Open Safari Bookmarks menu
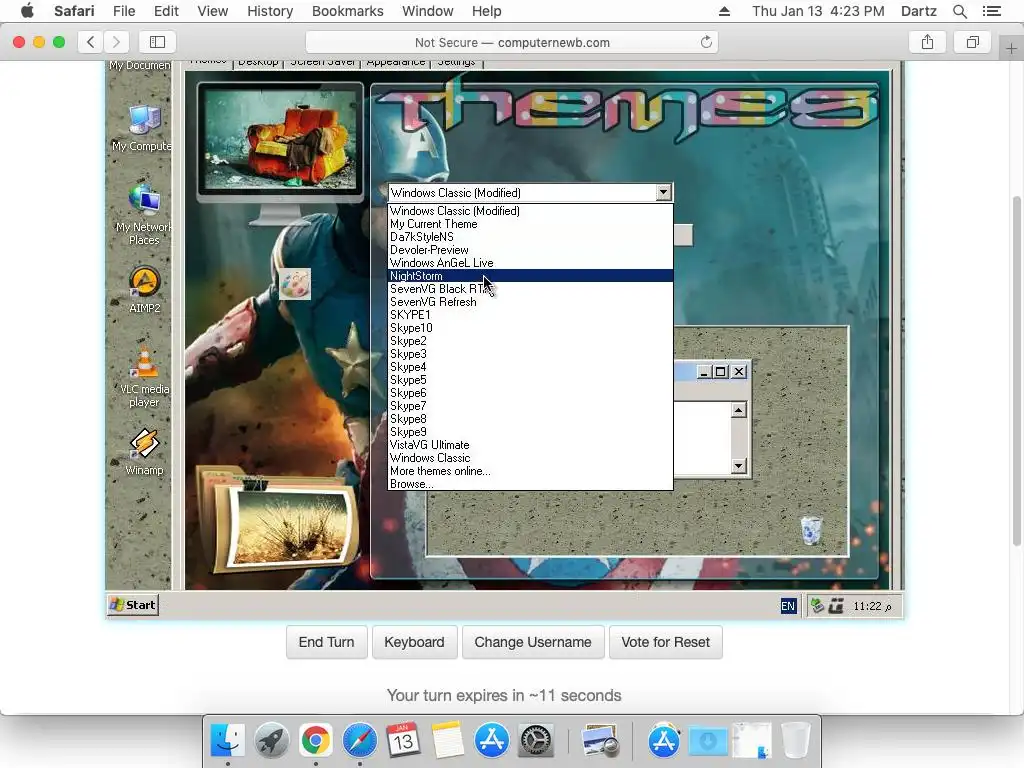 coord(347,11)
